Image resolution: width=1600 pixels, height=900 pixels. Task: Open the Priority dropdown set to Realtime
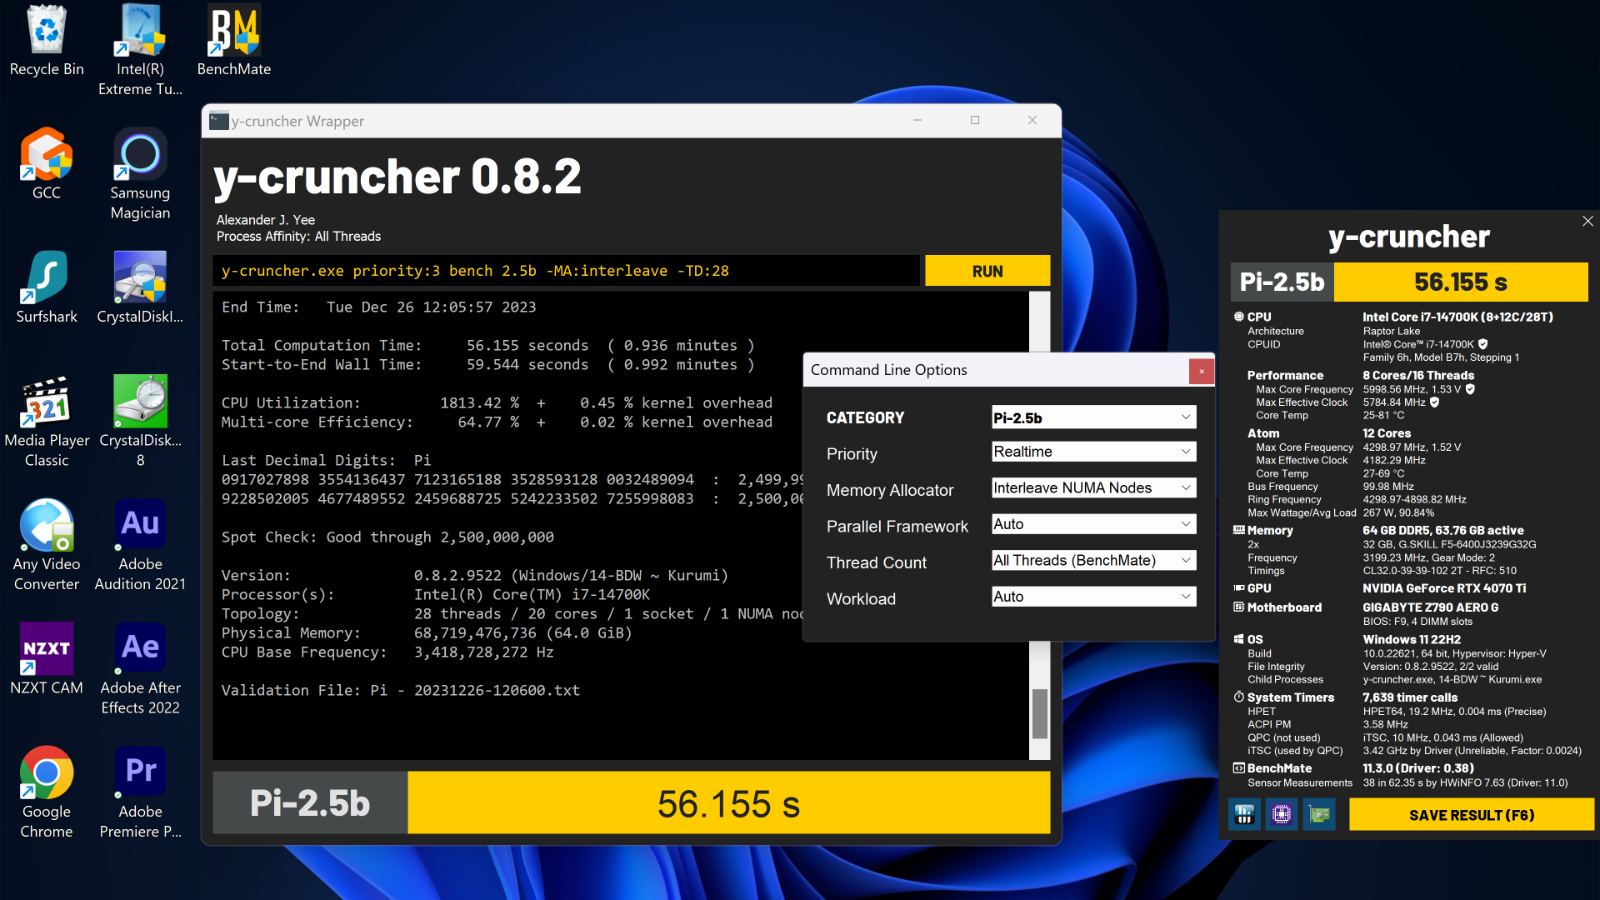click(1093, 452)
